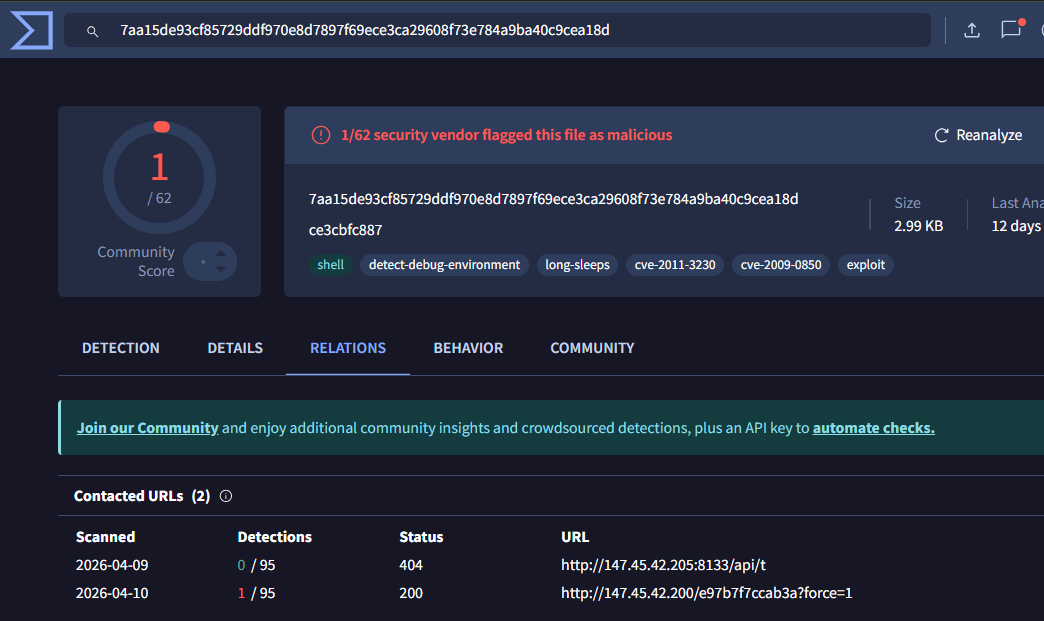Switch to the RELATIONS tab

(x=348, y=348)
